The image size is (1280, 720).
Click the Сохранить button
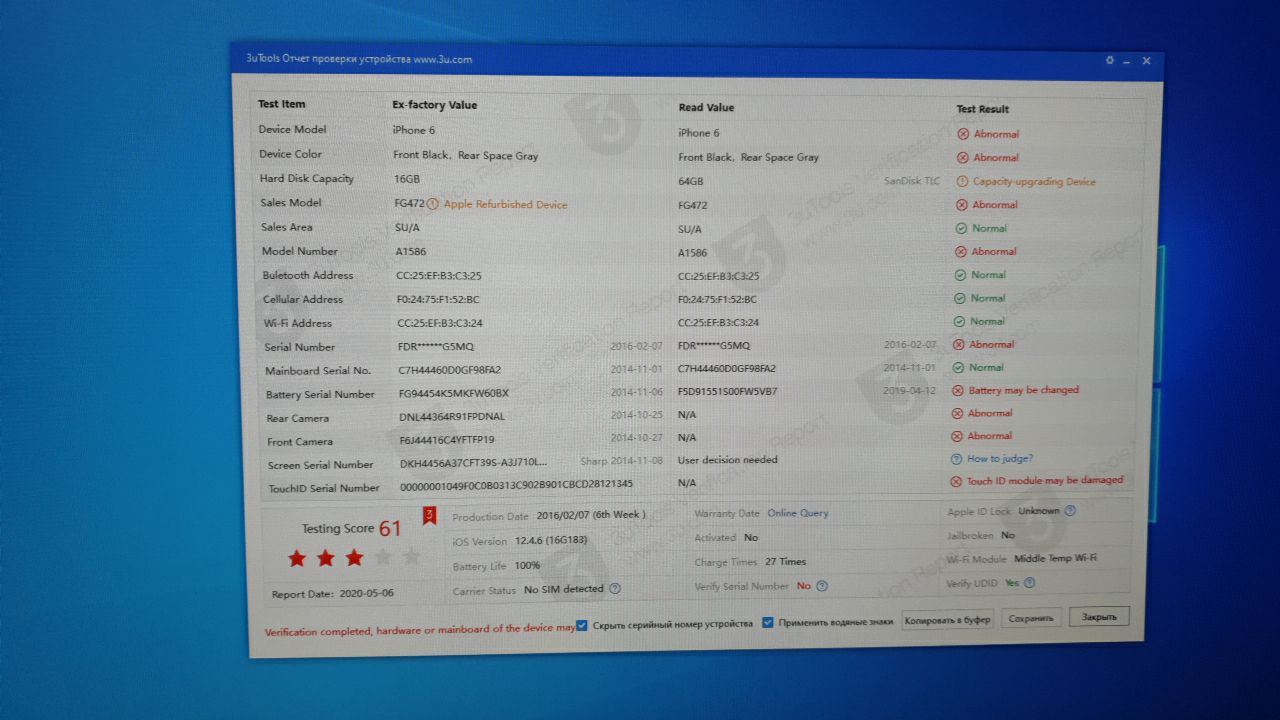pos(1031,618)
